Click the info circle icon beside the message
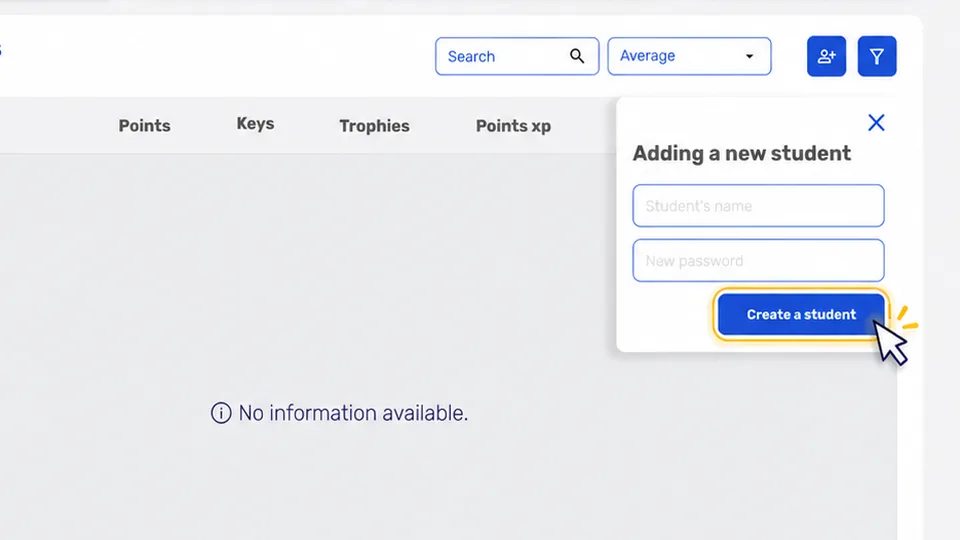The image size is (960, 540). tap(221, 413)
